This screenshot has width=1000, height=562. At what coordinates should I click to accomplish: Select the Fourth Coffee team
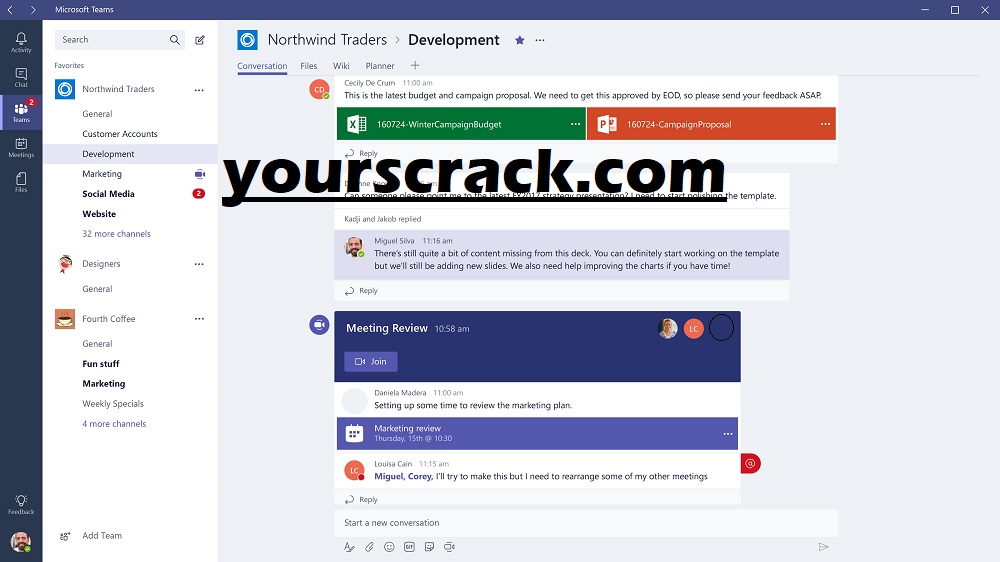click(x=108, y=319)
